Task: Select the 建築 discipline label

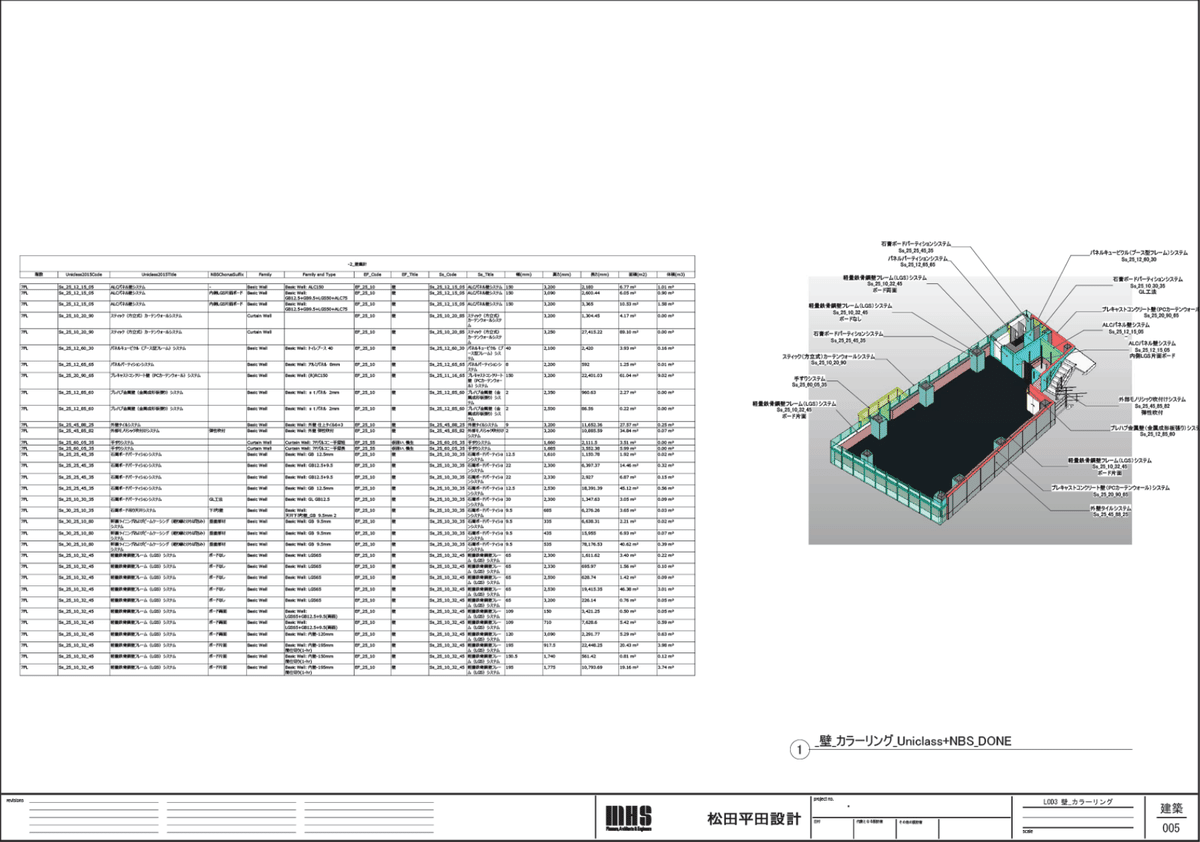Action: click(x=1170, y=806)
